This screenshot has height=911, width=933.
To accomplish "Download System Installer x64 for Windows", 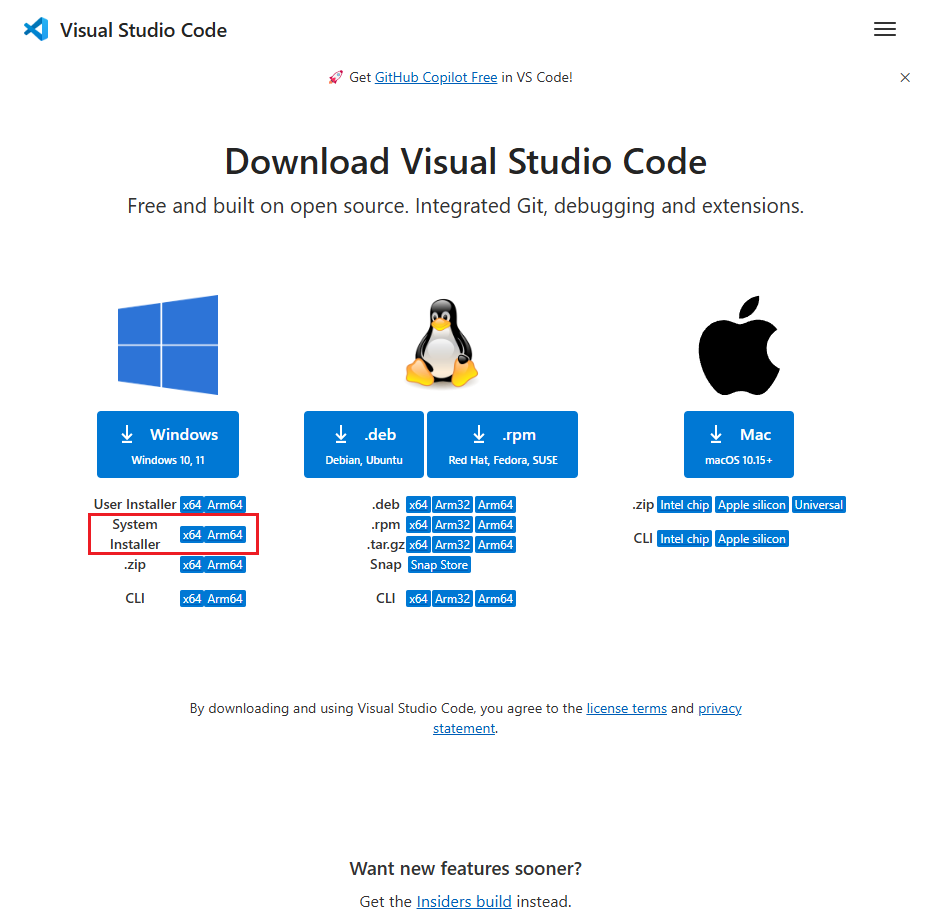I will [x=194, y=534].
